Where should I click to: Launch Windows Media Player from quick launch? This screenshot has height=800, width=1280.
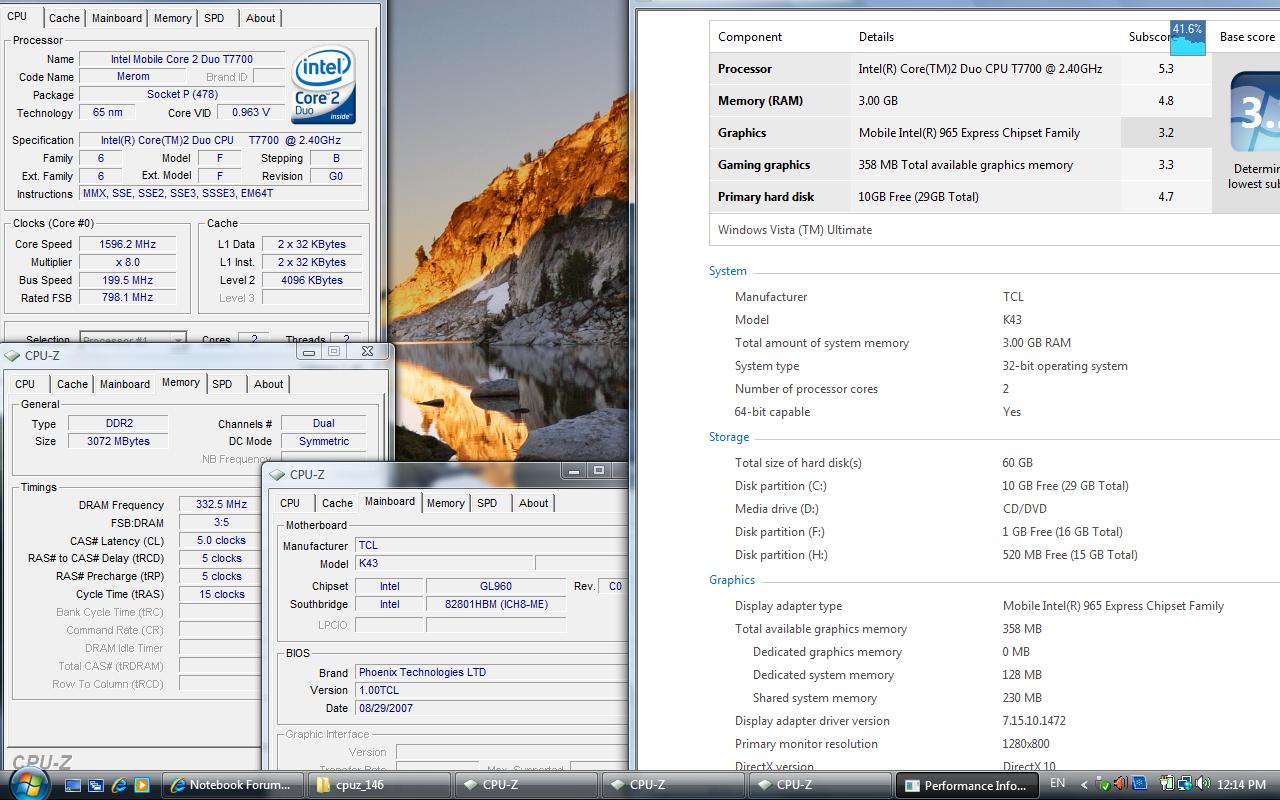[141, 785]
